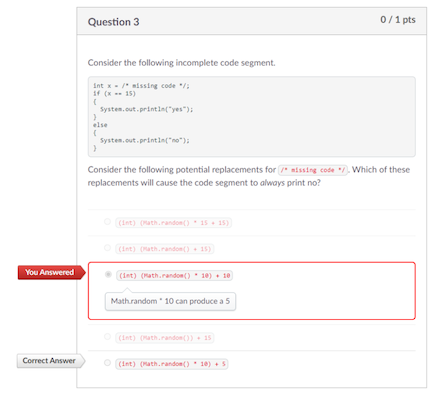Viewport: 434px width, 393px height.
Task: Click the feedback comment 'Math.random * 10 can produce a 5'
Action: click(170, 301)
